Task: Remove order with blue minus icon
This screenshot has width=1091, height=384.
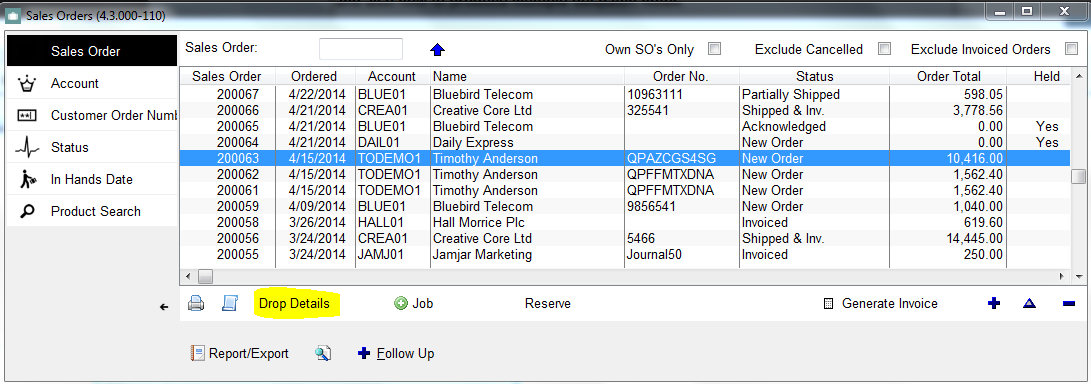Action: click(x=1069, y=304)
